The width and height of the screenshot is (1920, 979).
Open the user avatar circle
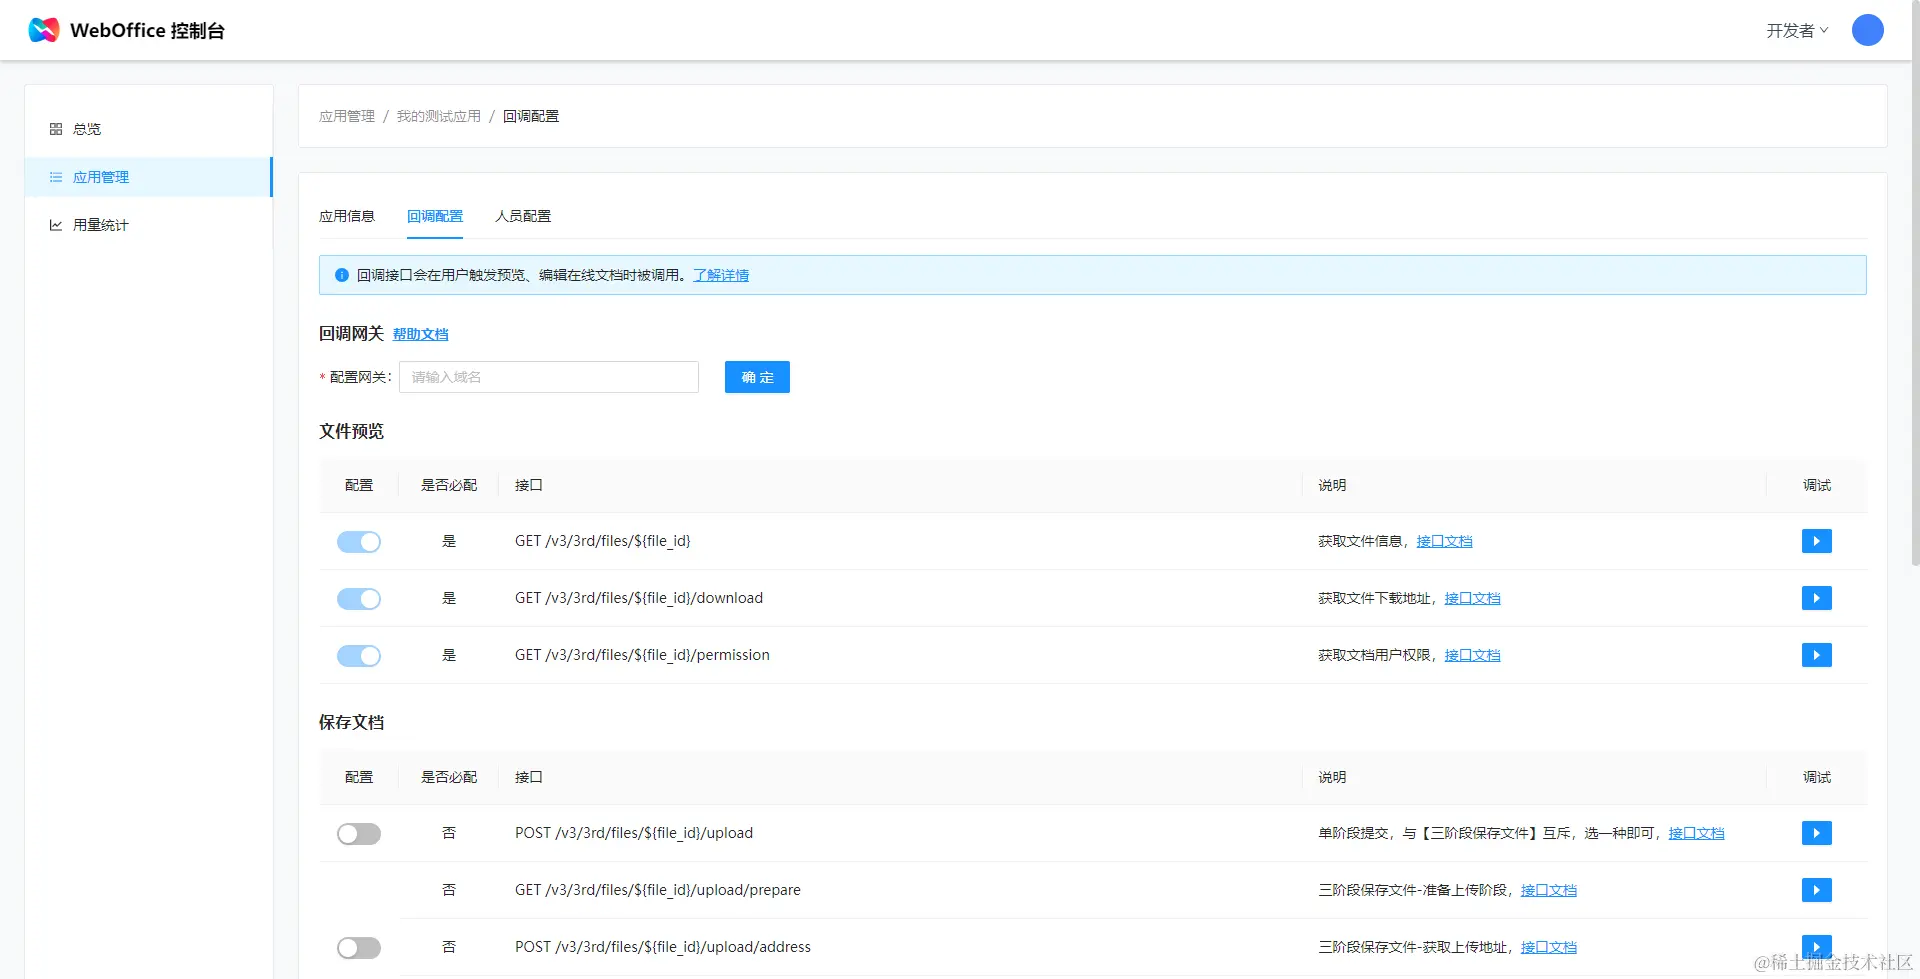(x=1867, y=30)
